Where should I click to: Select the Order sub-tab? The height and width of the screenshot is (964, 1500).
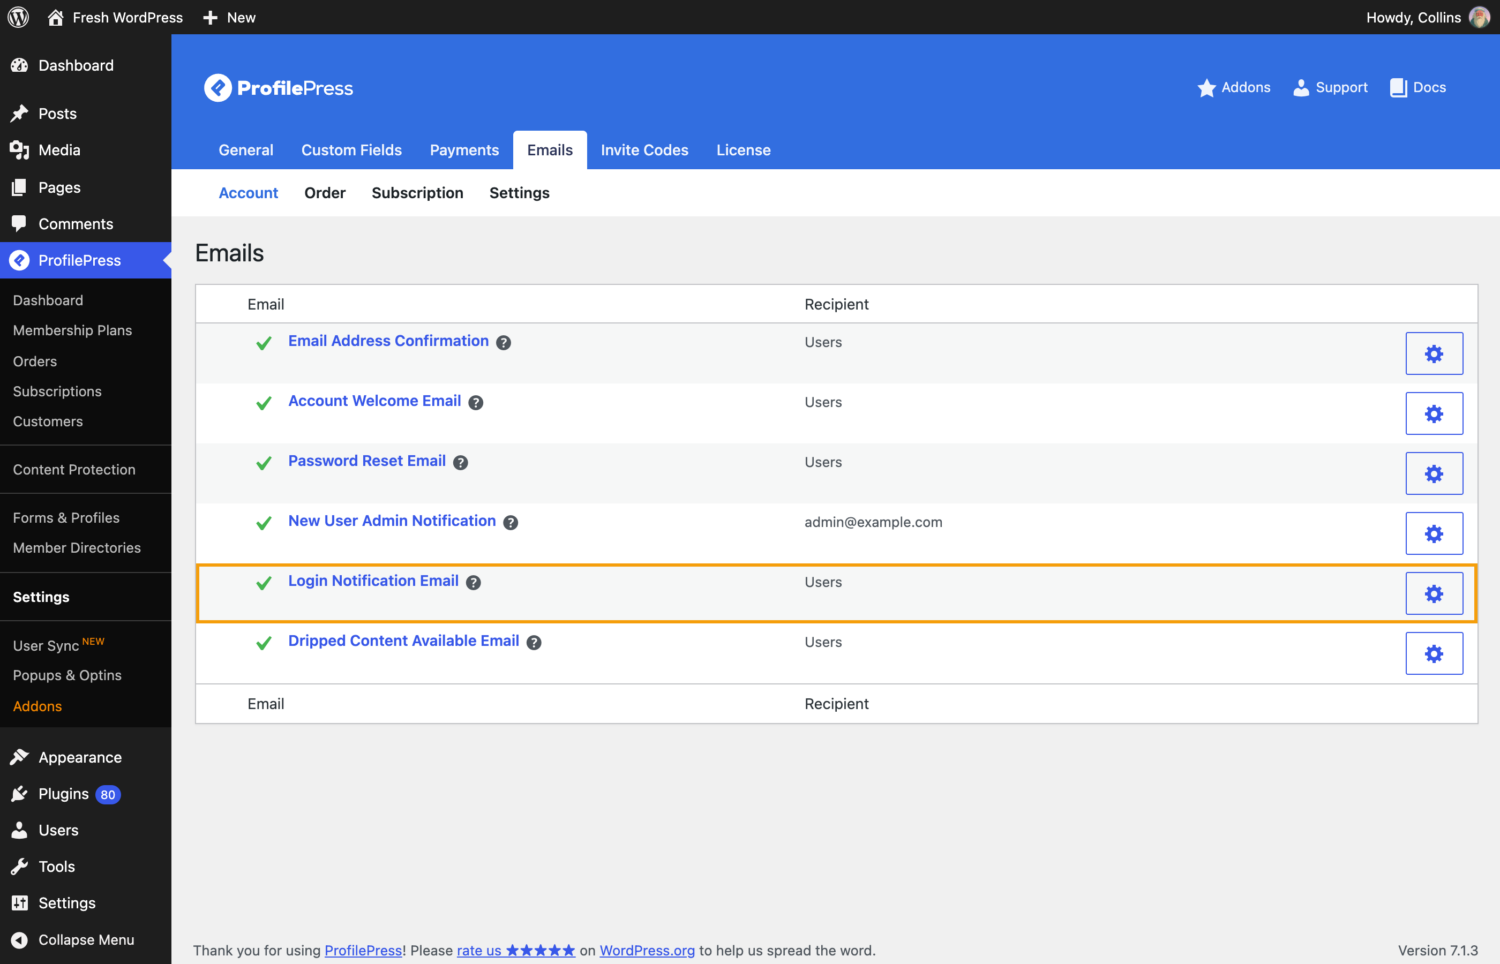(325, 193)
